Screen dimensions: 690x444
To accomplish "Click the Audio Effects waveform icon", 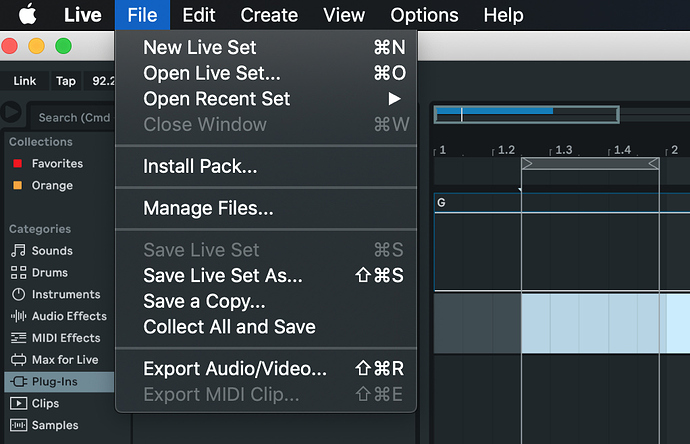I will point(18,316).
